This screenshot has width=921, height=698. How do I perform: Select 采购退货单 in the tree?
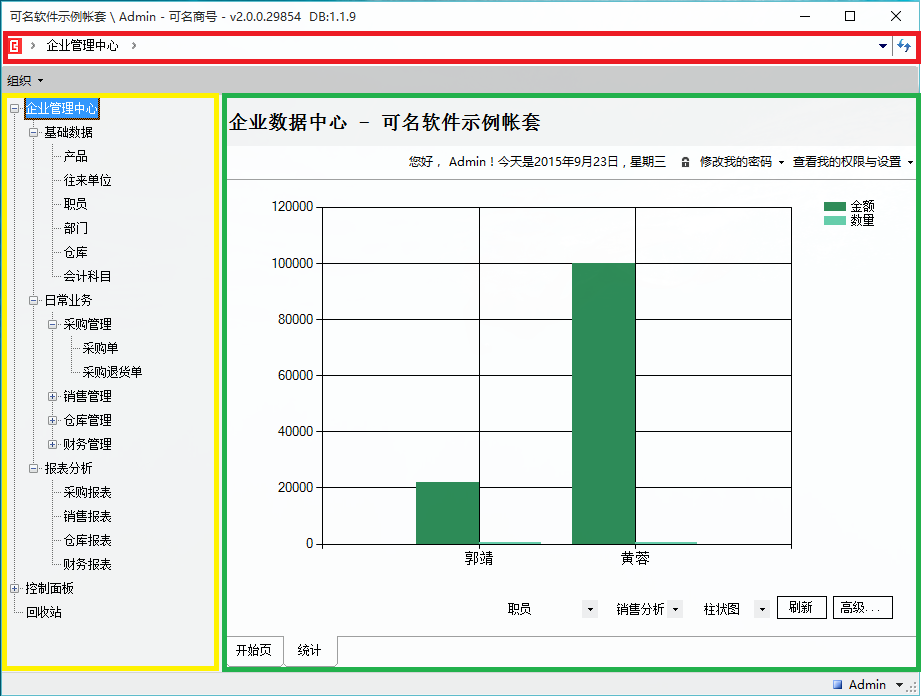(112, 372)
